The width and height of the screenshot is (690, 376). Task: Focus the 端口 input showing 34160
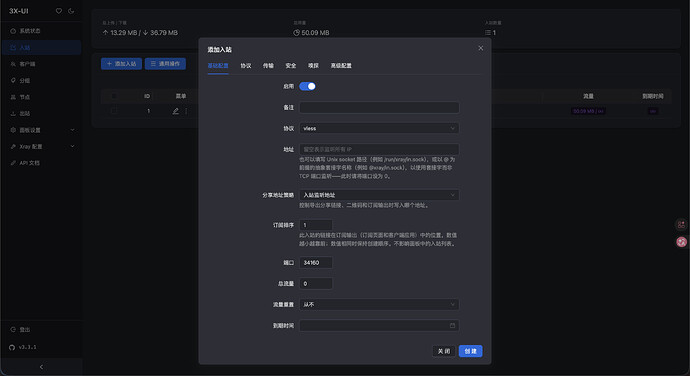pyautogui.click(x=316, y=262)
